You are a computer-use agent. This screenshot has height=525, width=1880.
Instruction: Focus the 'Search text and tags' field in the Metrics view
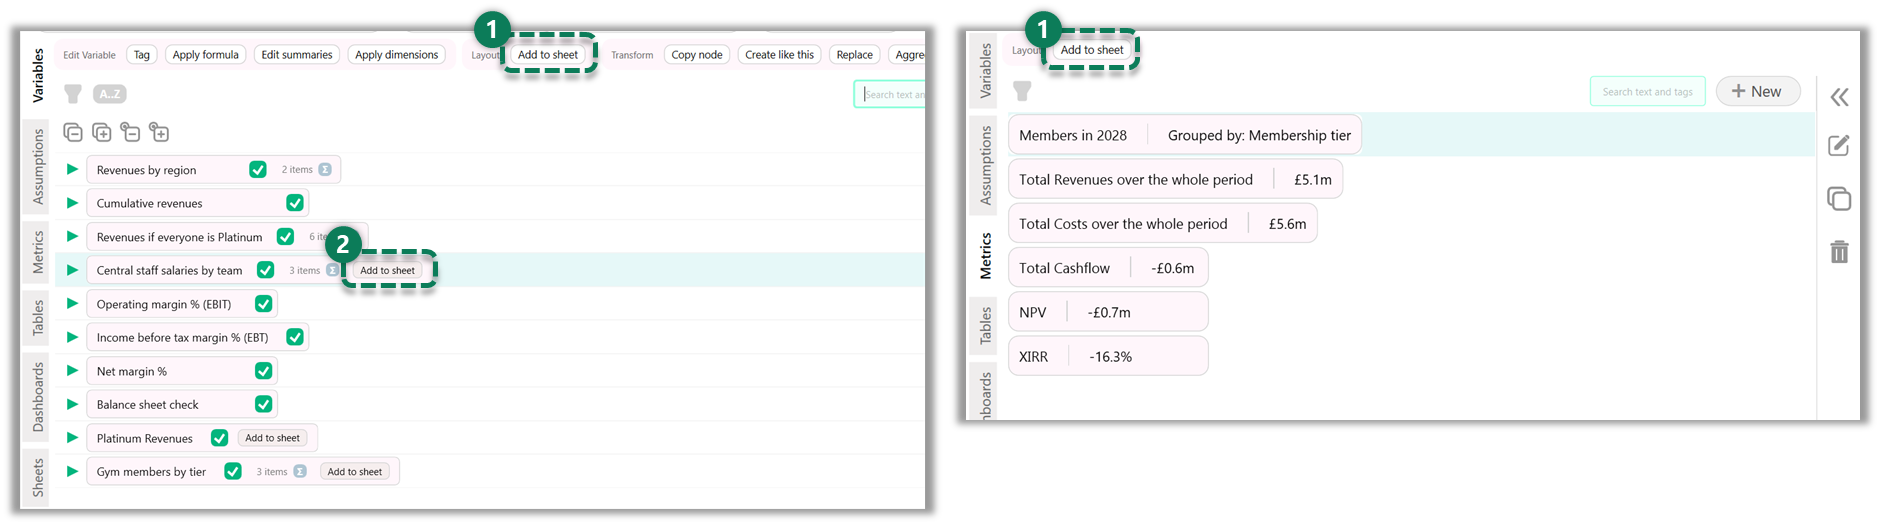[x=1647, y=92]
